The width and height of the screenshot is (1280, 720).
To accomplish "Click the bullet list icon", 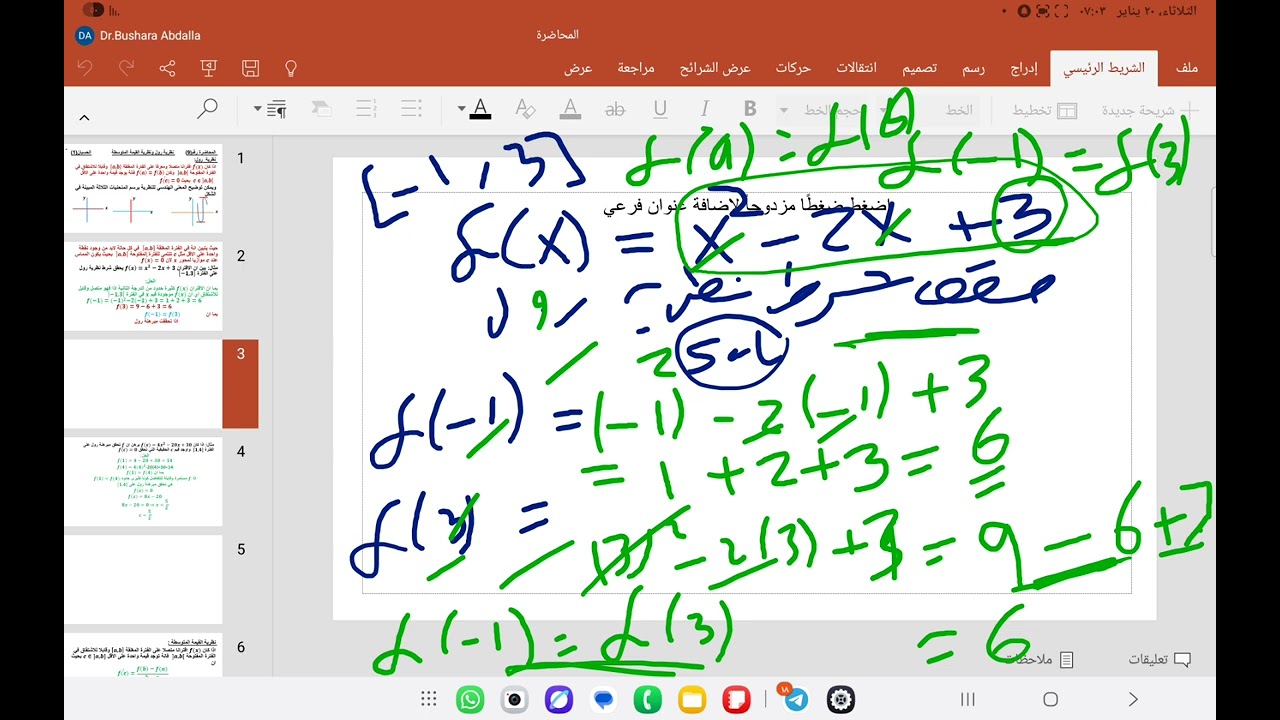I will point(411,109).
